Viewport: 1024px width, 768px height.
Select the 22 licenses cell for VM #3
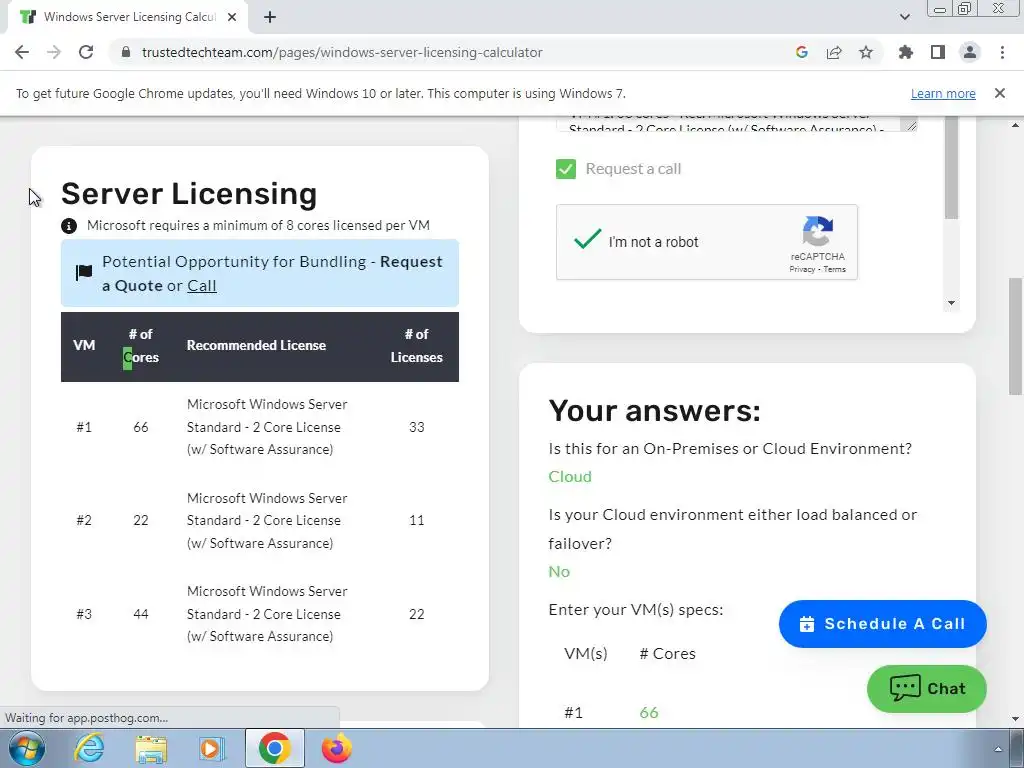pos(417,614)
